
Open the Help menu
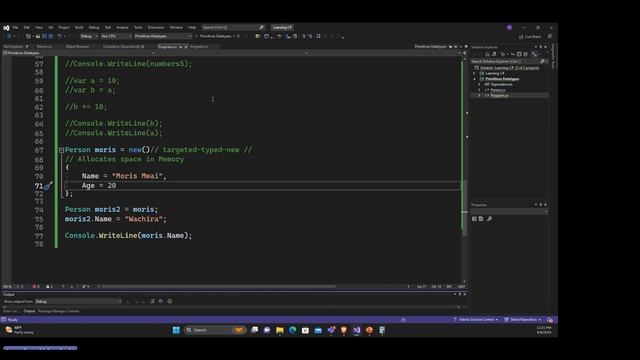coord(192,27)
